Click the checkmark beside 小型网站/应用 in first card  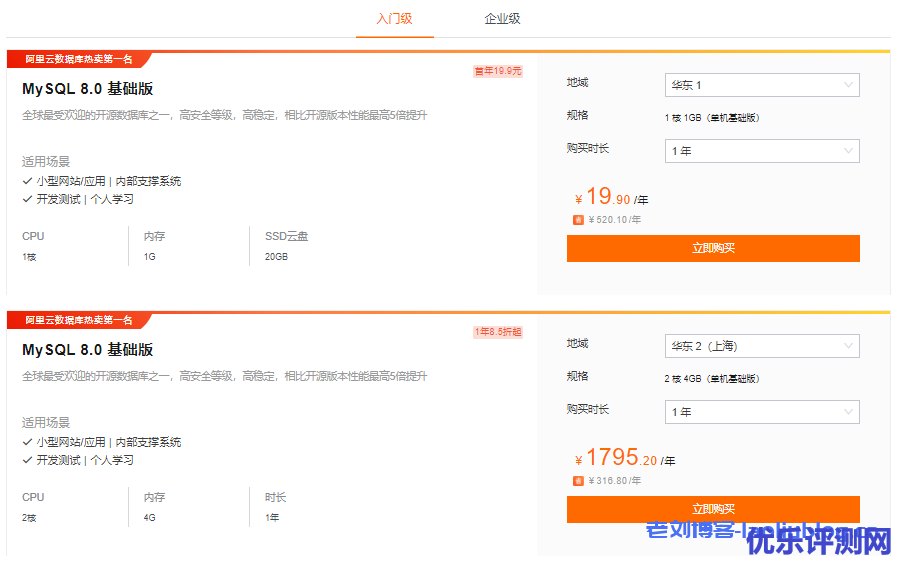(x=27, y=182)
